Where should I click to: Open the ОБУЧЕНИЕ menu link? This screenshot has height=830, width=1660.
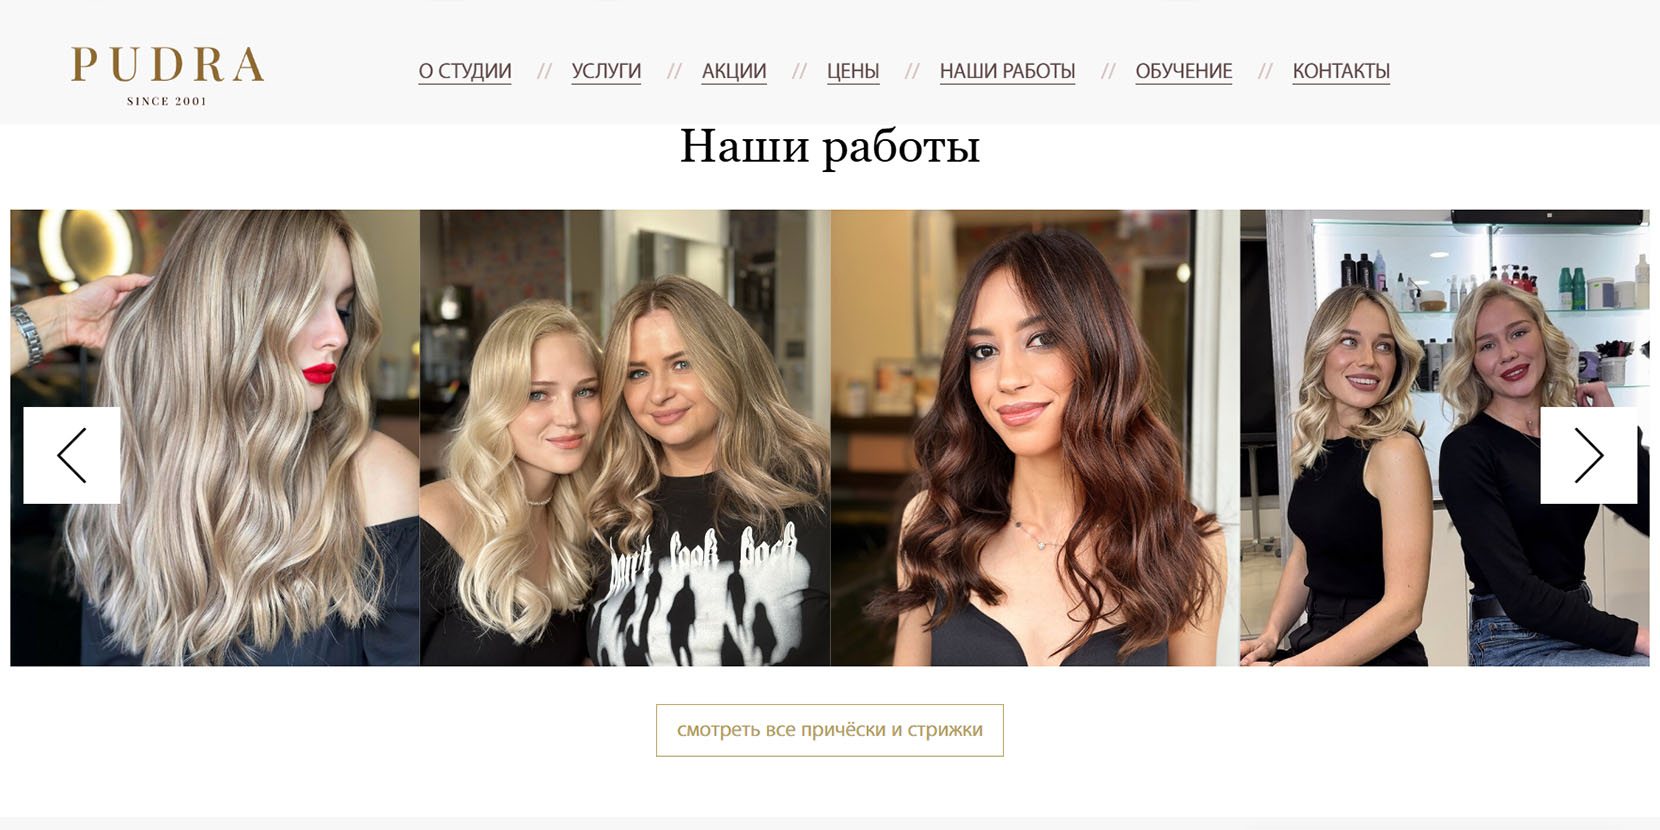tap(1184, 71)
